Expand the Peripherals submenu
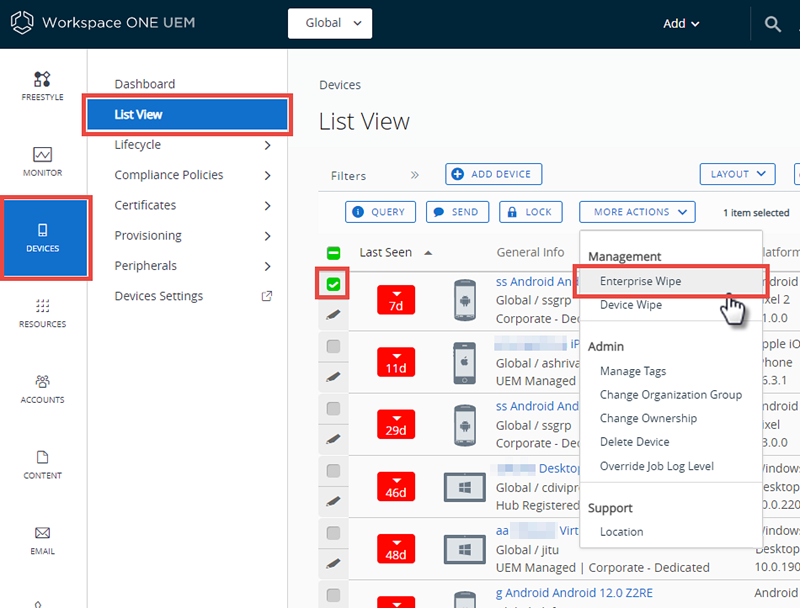 coord(267,266)
